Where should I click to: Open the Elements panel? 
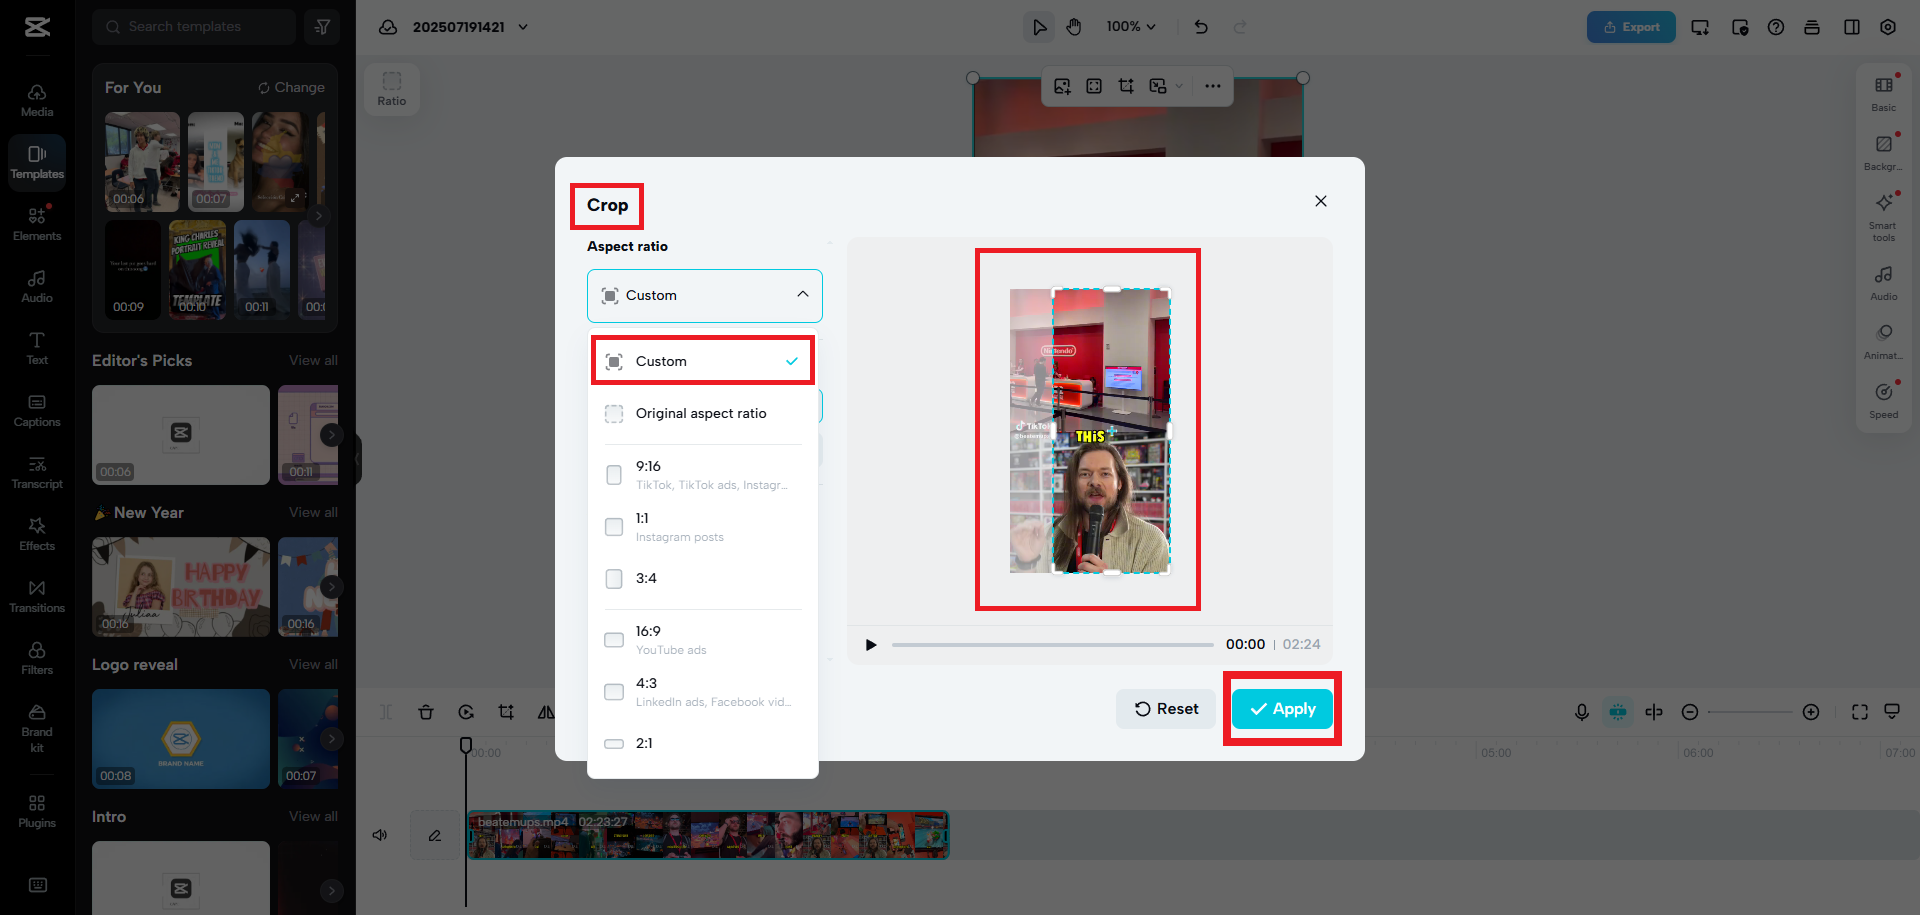click(36, 222)
